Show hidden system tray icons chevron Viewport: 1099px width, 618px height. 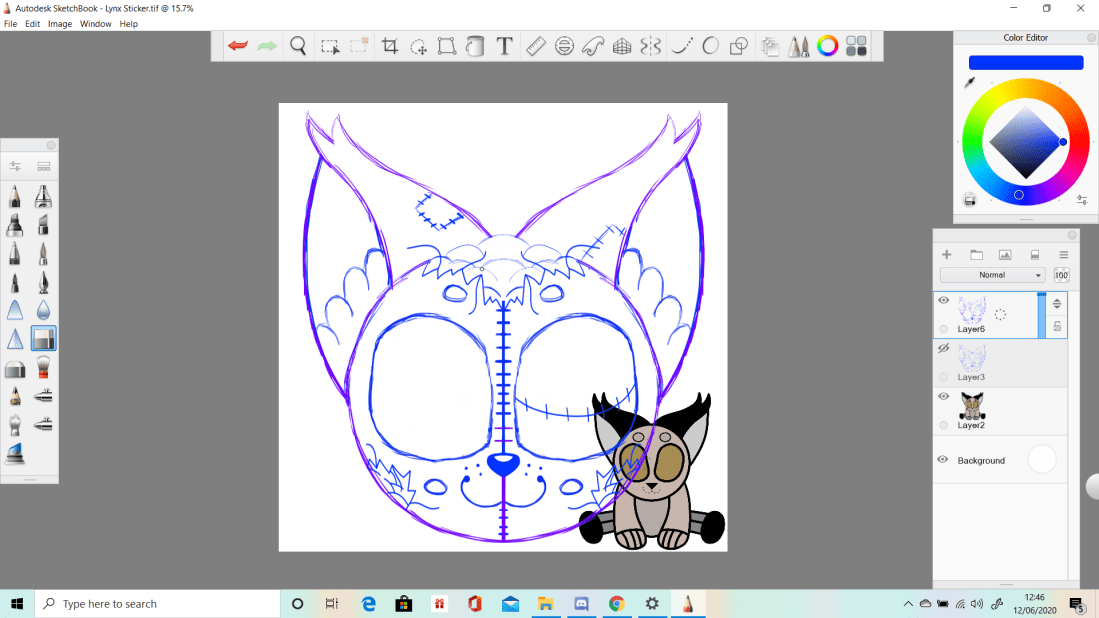tap(908, 604)
